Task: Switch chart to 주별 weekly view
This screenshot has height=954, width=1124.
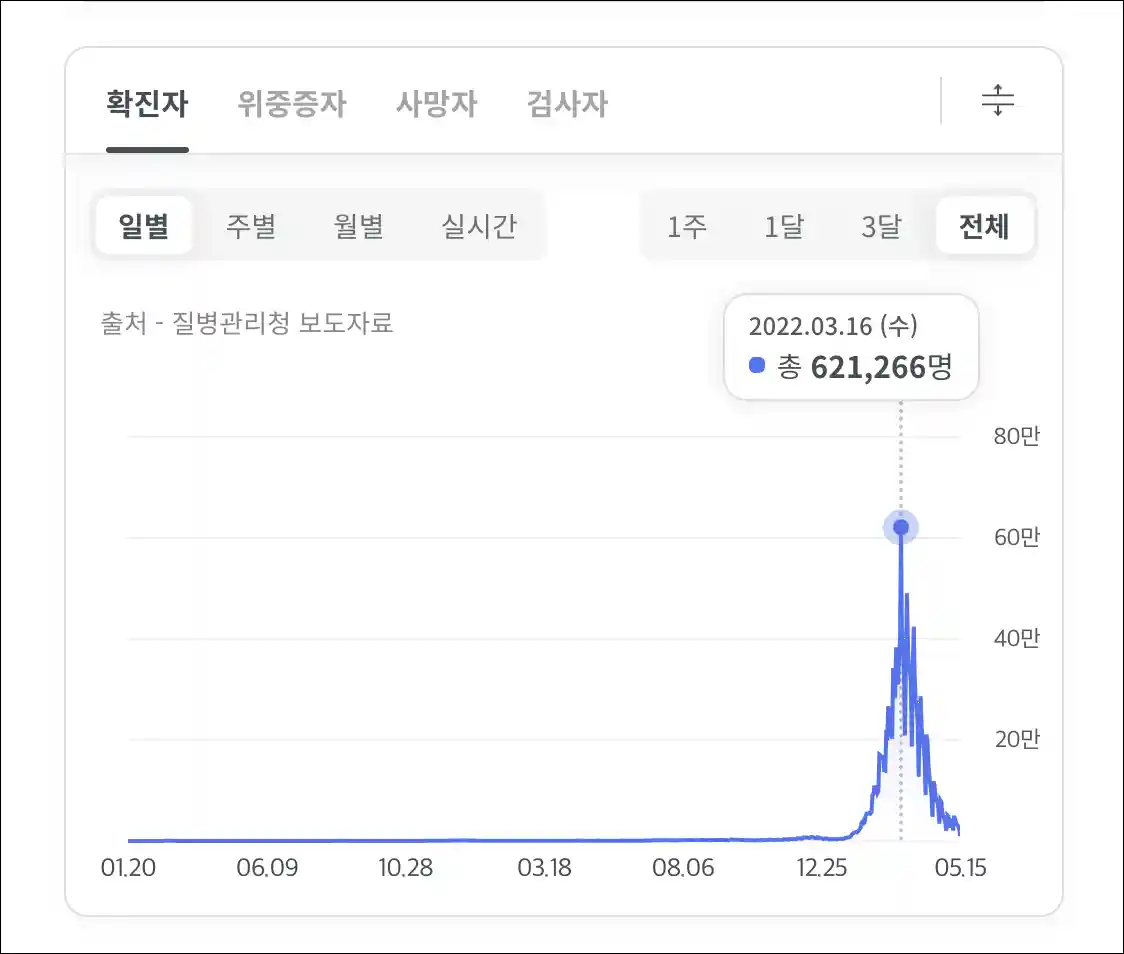Action: point(250,226)
